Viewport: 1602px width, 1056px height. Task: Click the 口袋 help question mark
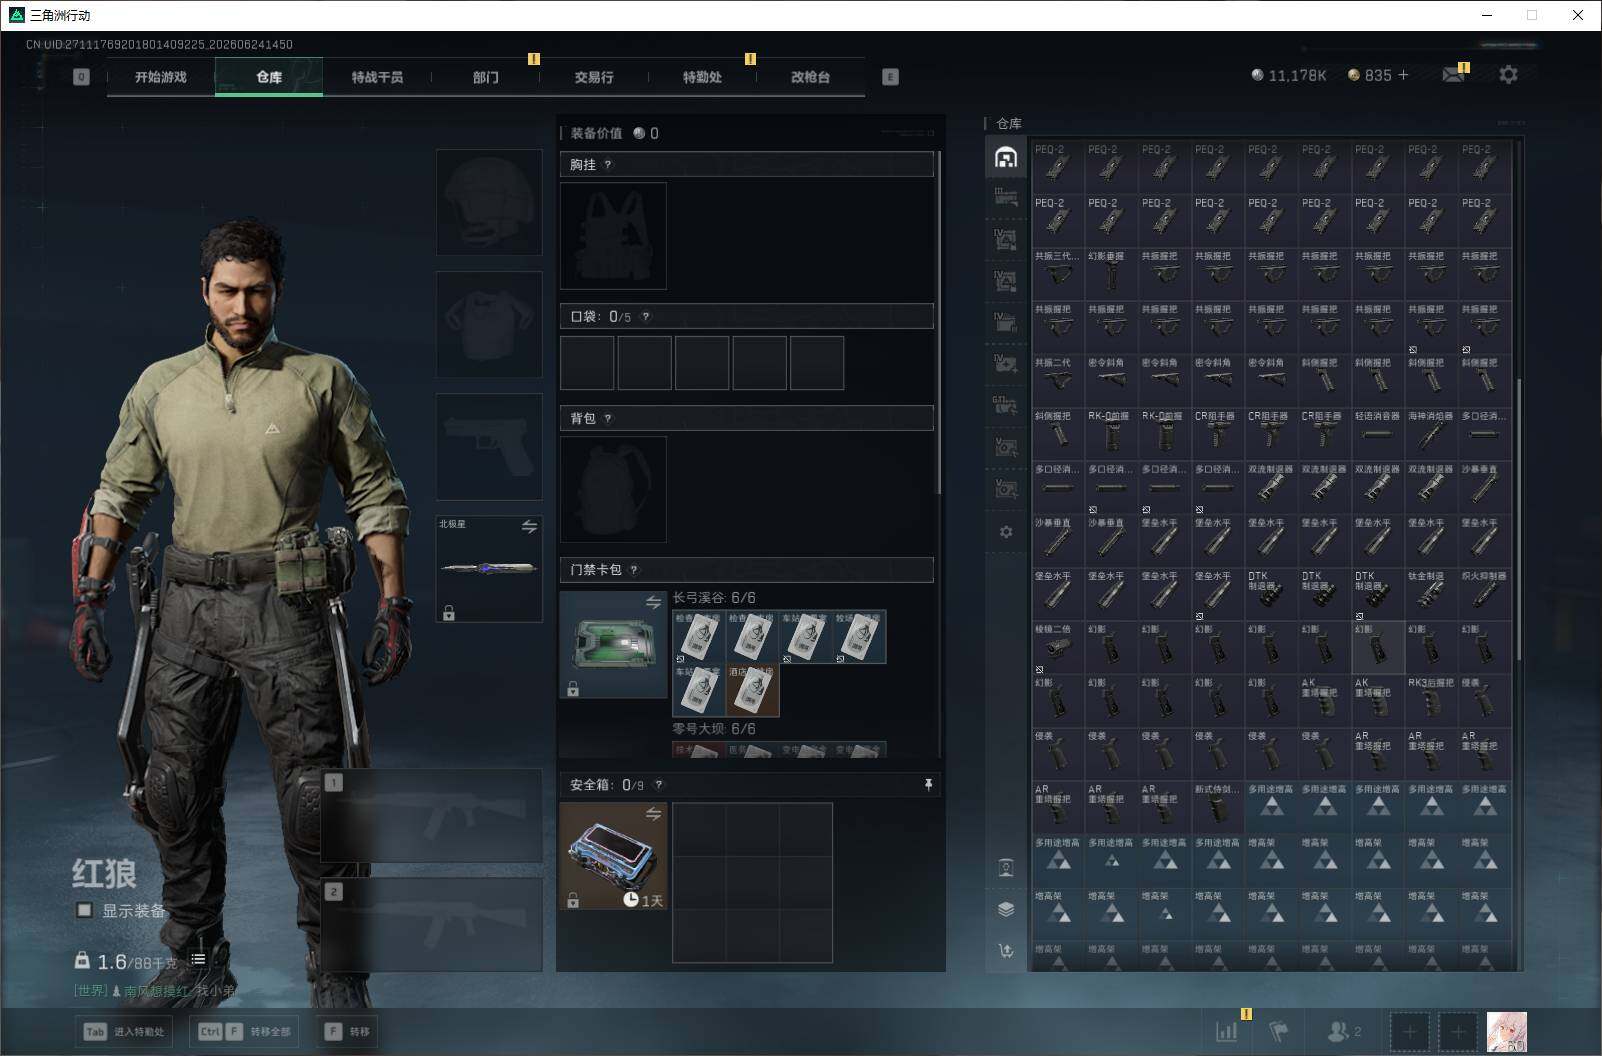coord(646,317)
